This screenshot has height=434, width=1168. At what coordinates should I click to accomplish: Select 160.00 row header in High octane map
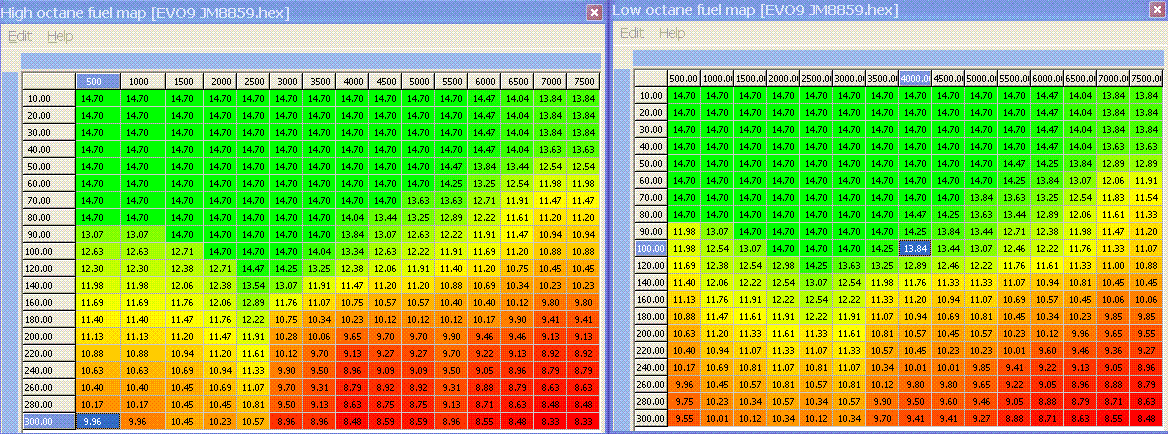tap(48, 302)
